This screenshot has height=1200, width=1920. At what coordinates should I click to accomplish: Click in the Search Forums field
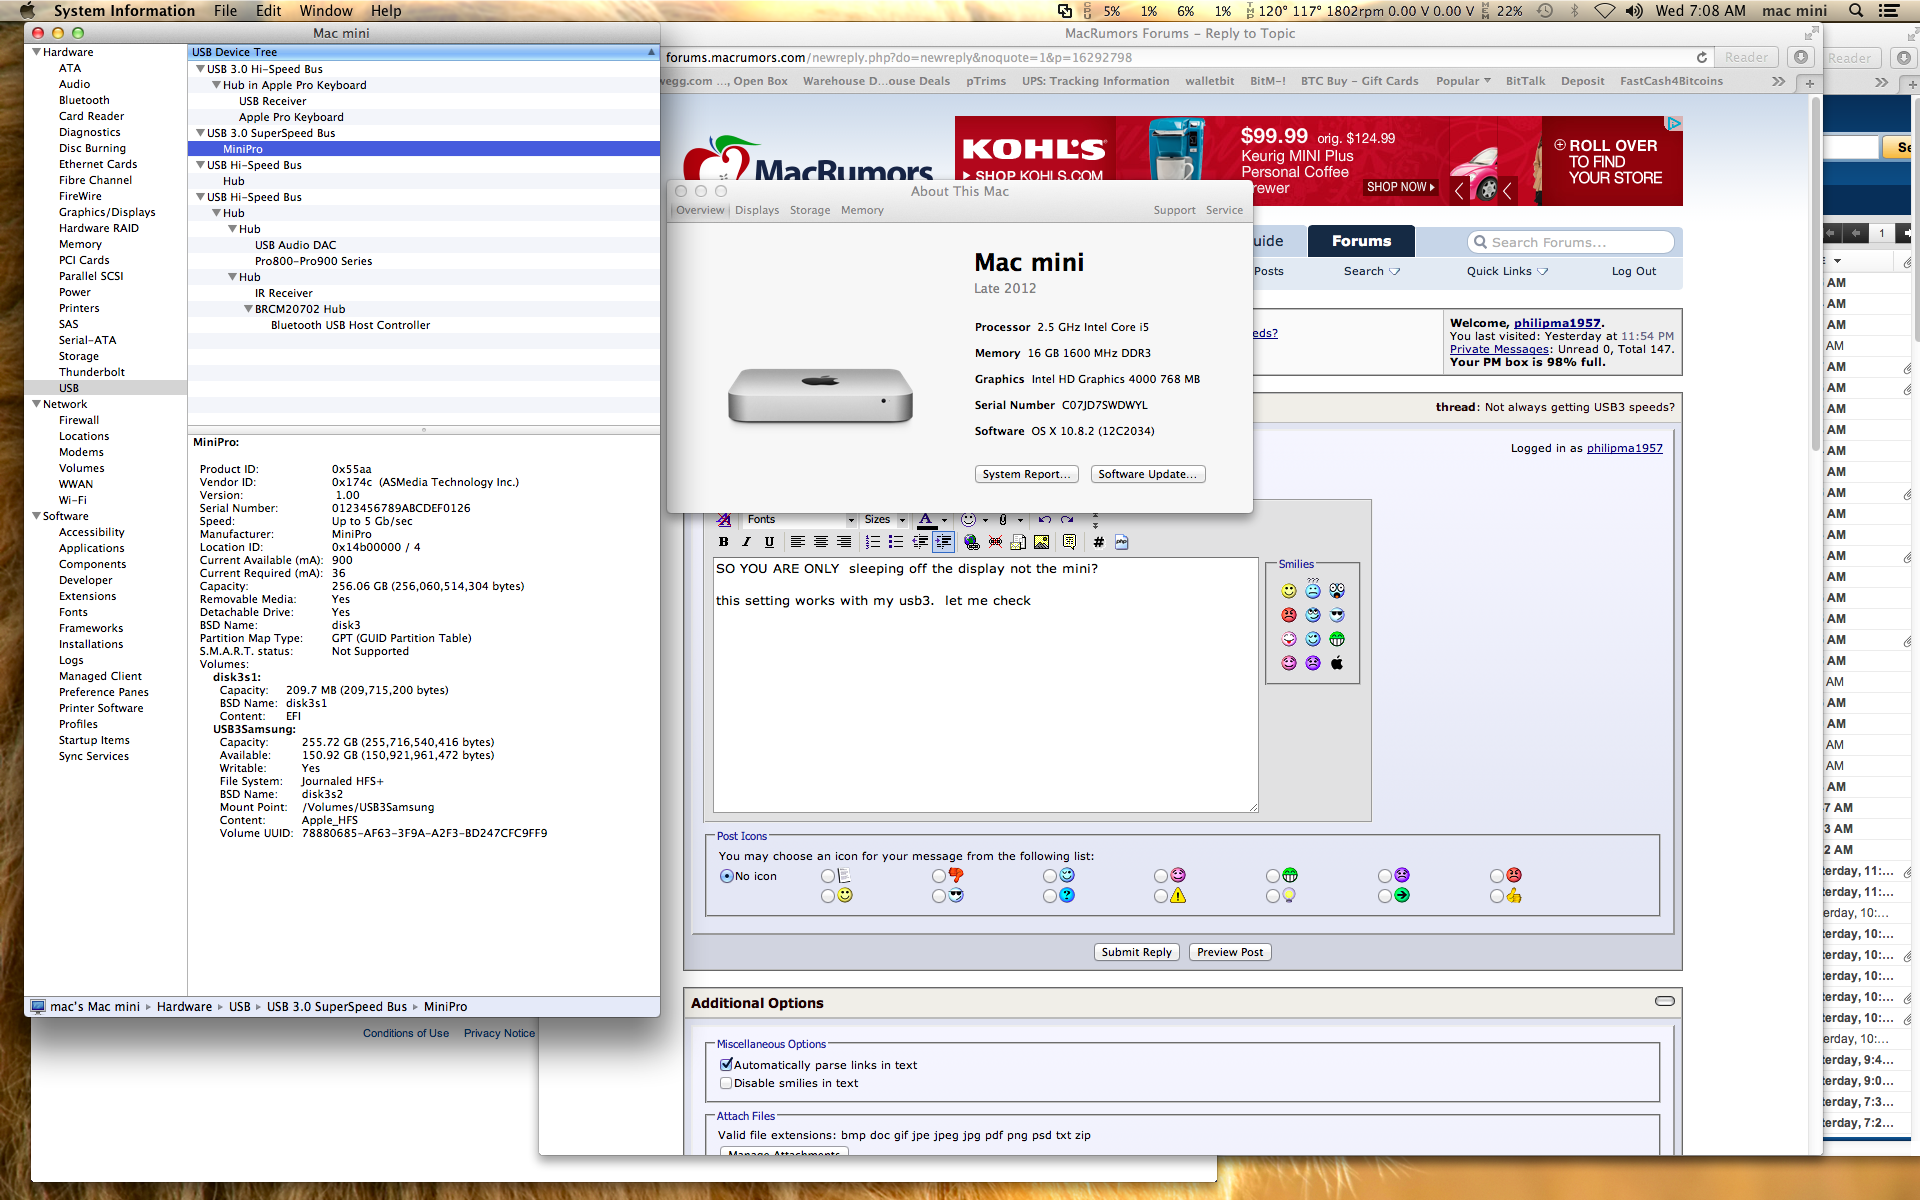click(x=1570, y=242)
